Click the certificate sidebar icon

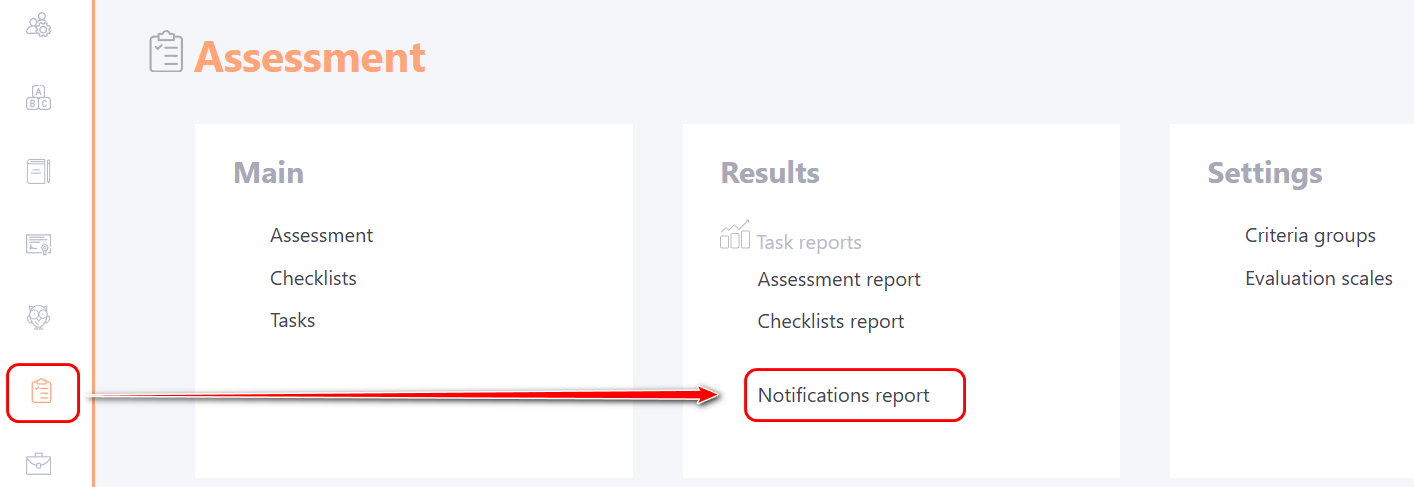pyautogui.click(x=39, y=244)
